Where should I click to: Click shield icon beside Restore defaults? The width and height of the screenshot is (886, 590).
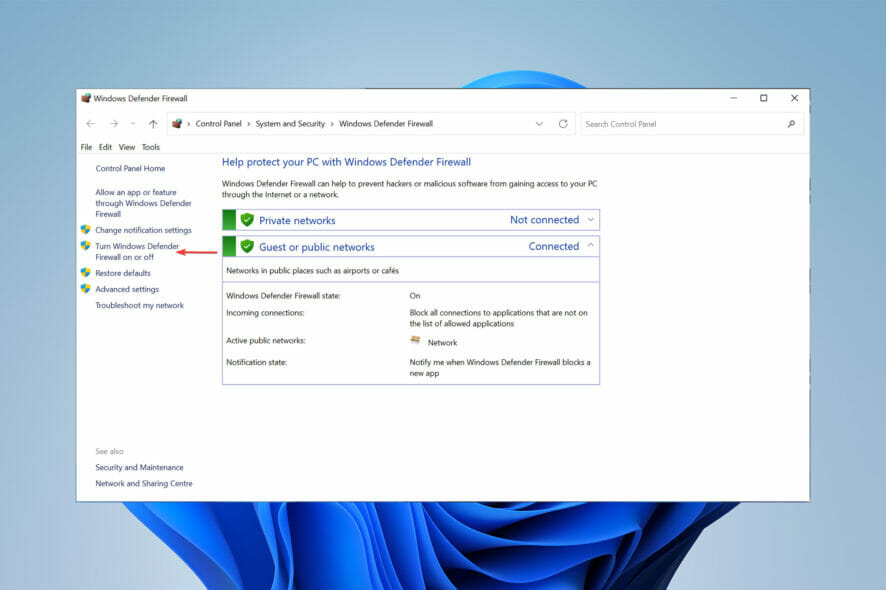click(85, 272)
